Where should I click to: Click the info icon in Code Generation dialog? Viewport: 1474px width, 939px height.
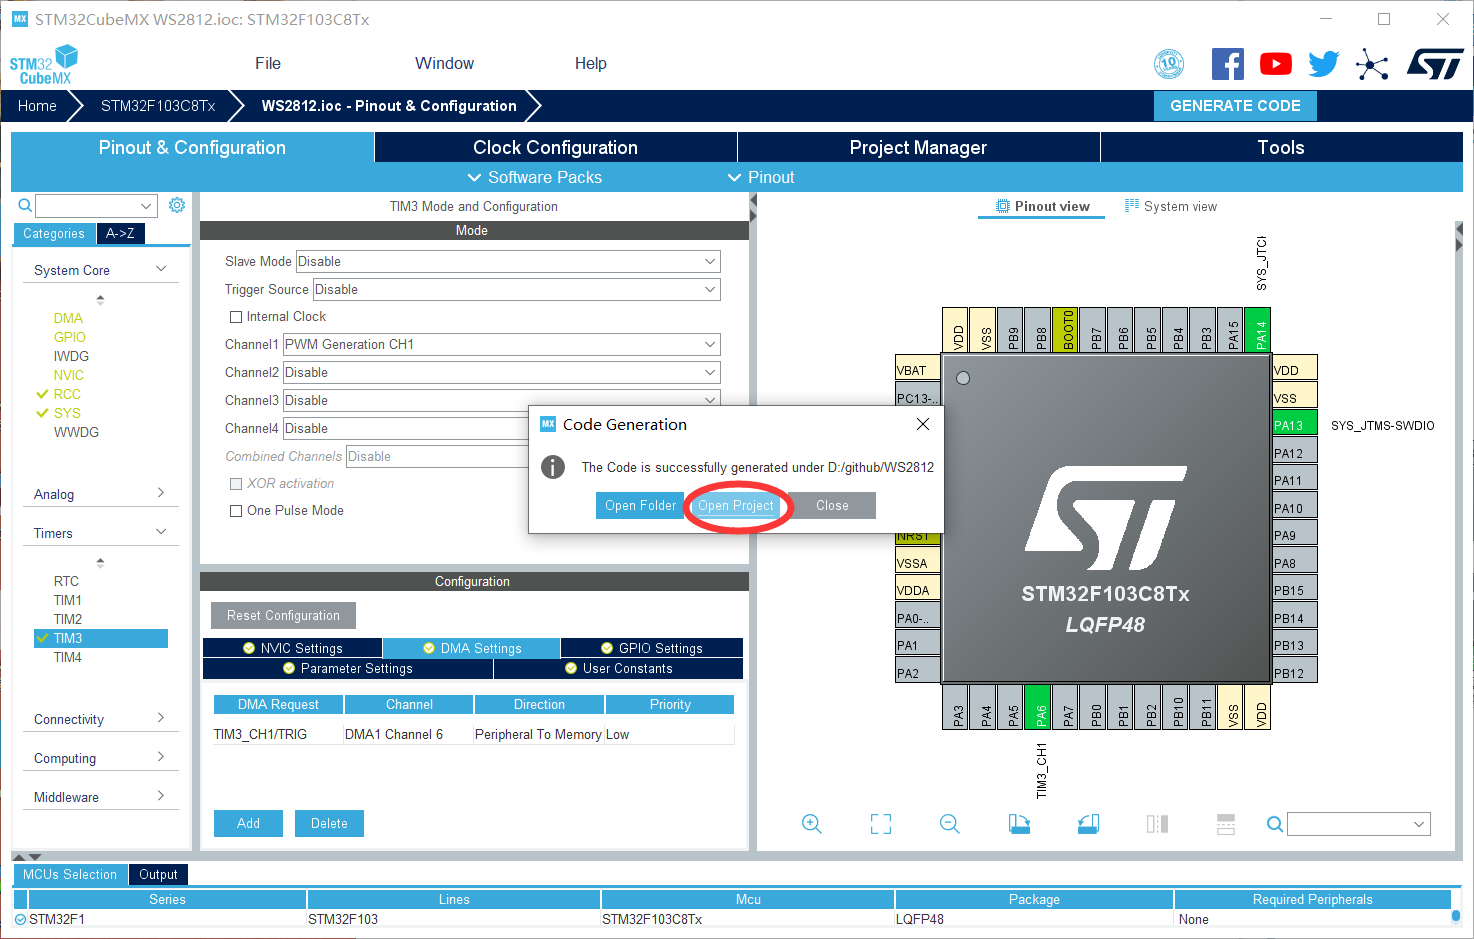(553, 467)
